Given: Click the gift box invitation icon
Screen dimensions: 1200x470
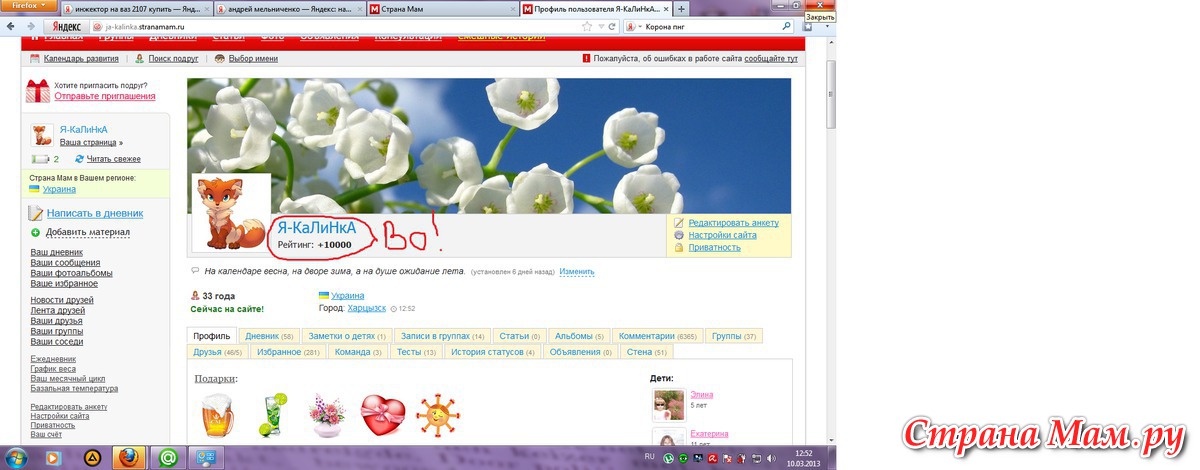Looking at the screenshot, I should click(x=38, y=91).
